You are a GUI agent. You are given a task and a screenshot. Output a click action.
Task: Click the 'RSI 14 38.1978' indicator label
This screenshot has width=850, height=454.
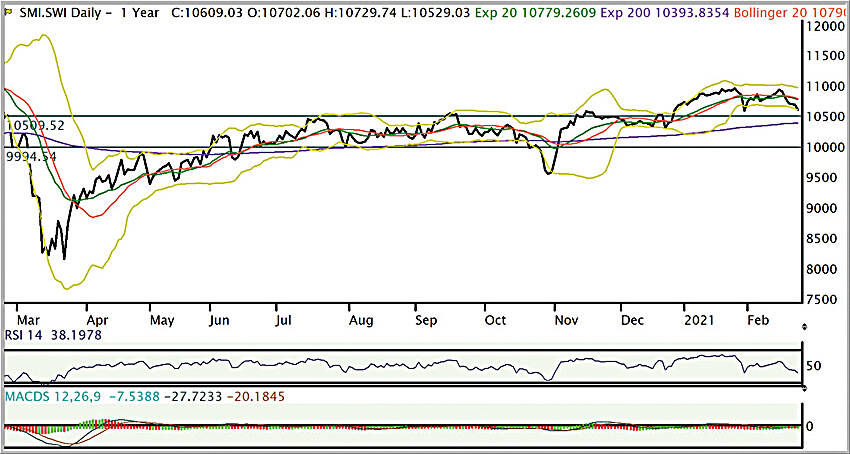click(x=52, y=336)
